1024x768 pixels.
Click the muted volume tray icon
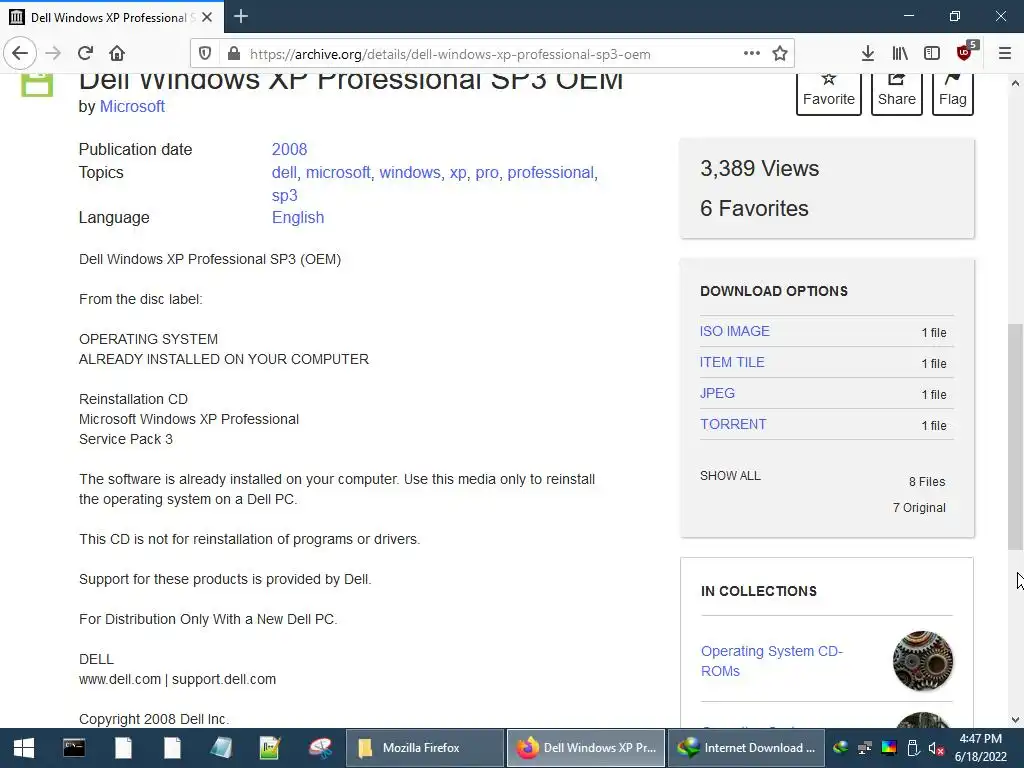point(936,748)
